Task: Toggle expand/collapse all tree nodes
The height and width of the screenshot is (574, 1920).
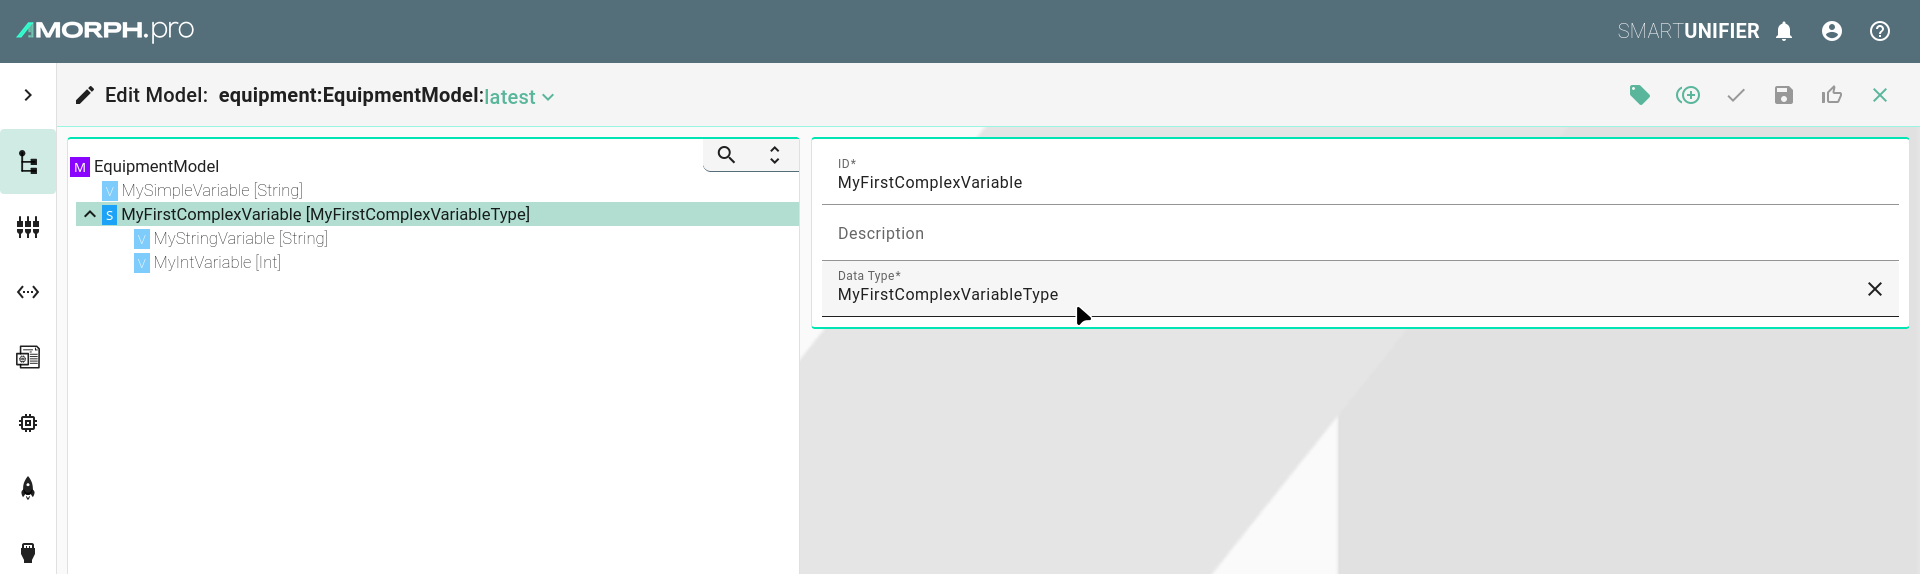Action: 775,155
